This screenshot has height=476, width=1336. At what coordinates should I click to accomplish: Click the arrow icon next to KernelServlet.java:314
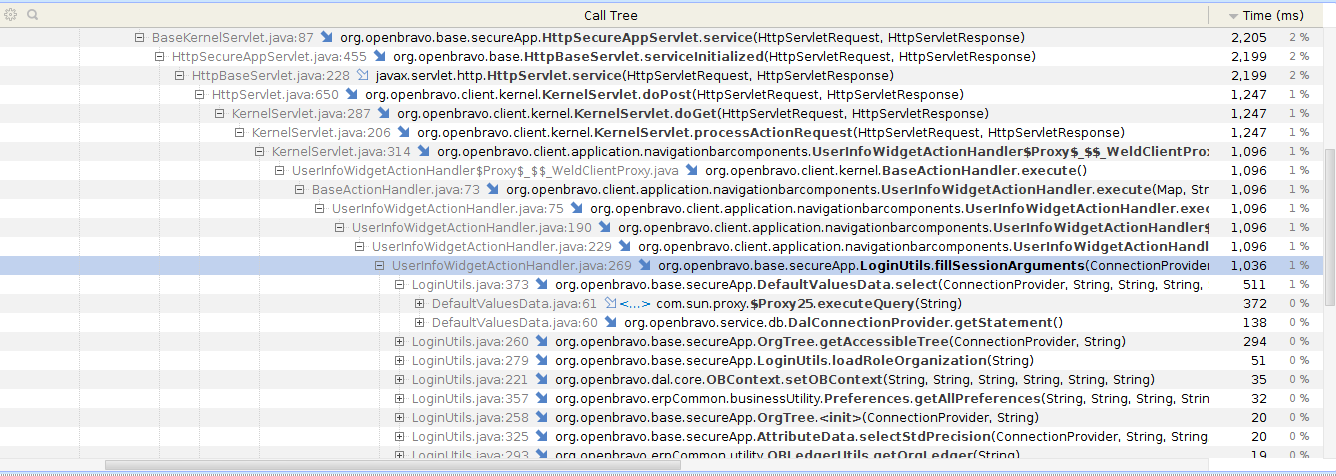(x=424, y=152)
